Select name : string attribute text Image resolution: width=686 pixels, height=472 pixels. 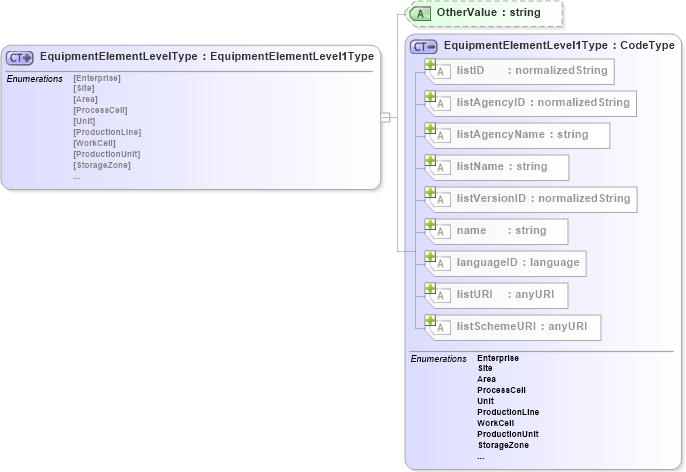click(501, 230)
